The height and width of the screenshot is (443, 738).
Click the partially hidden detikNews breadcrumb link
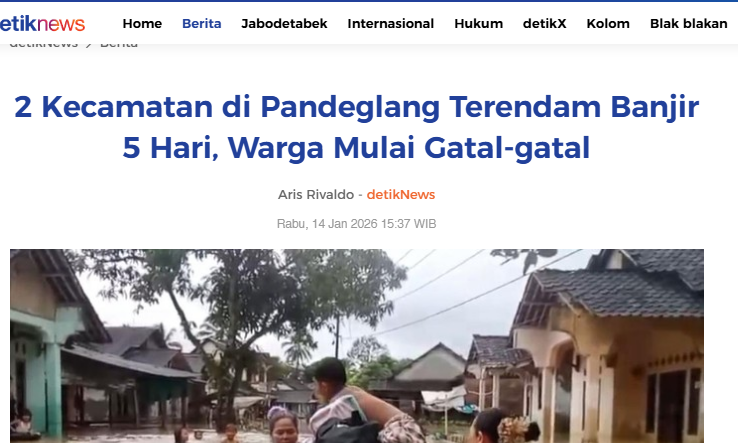(x=43, y=46)
